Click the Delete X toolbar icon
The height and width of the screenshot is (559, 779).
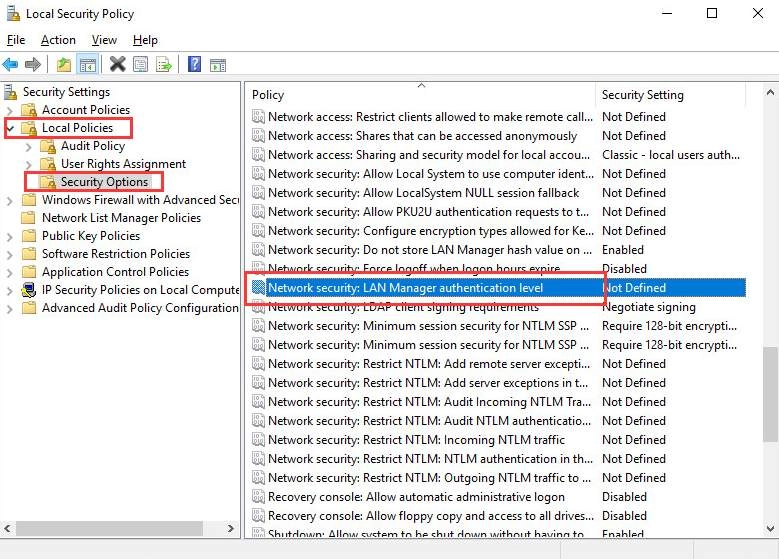[x=117, y=65]
